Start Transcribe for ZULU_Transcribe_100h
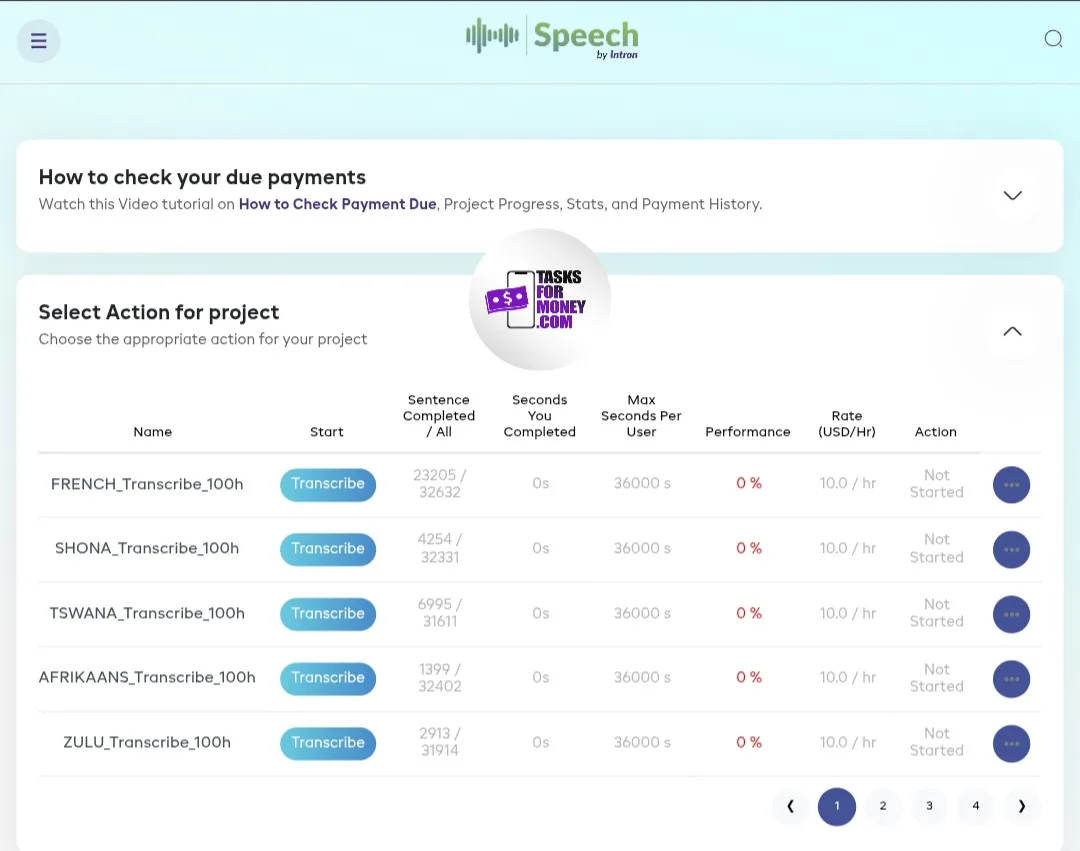Viewport: 1080px width, 851px height. click(x=328, y=743)
